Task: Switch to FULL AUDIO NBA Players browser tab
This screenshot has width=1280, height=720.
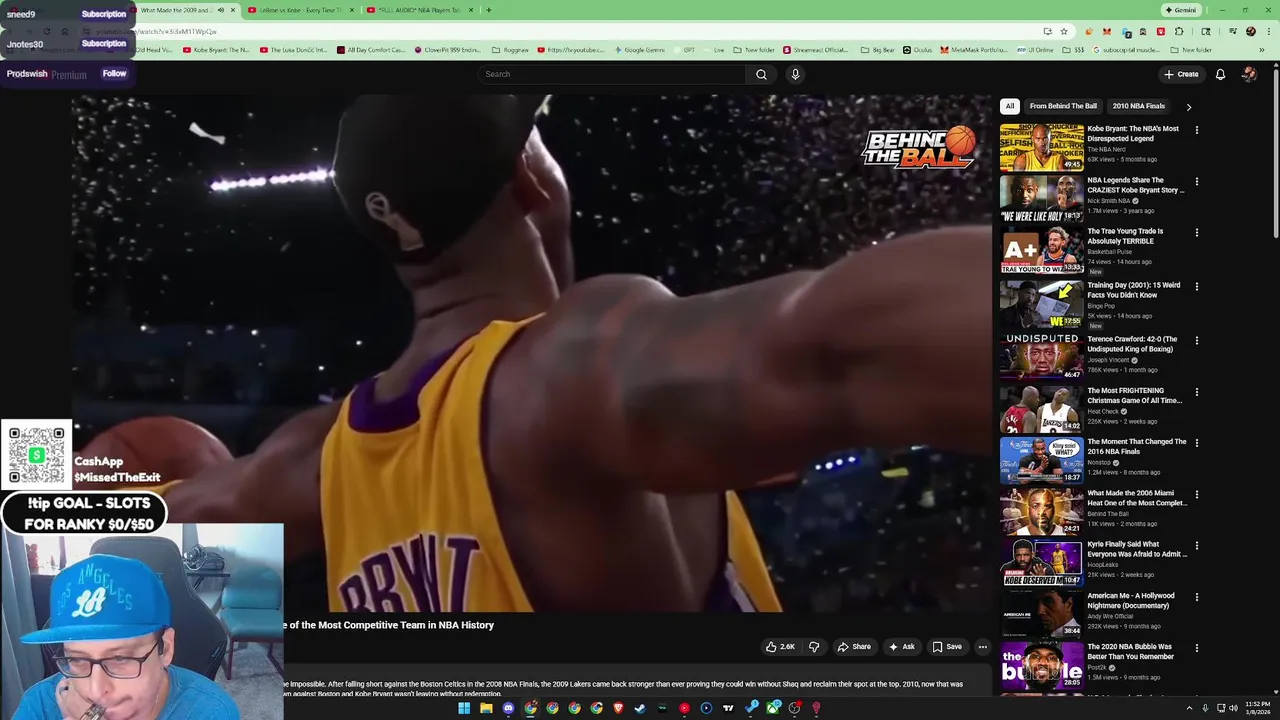Action: point(420,10)
